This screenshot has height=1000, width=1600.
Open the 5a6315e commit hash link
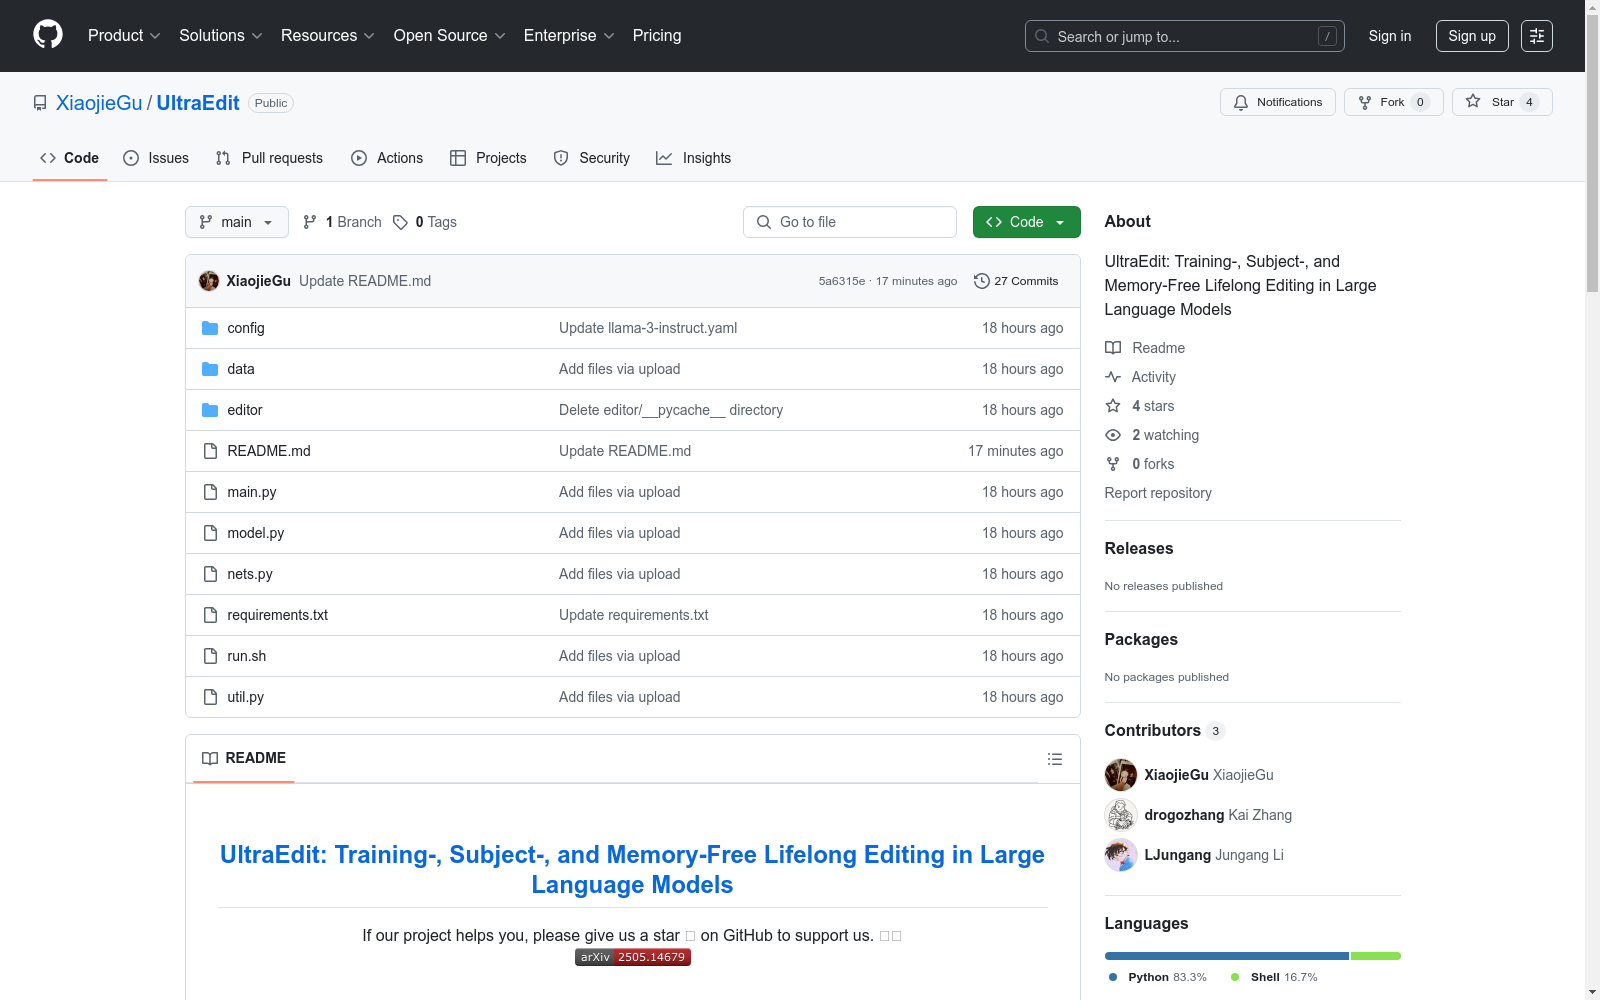(x=842, y=281)
